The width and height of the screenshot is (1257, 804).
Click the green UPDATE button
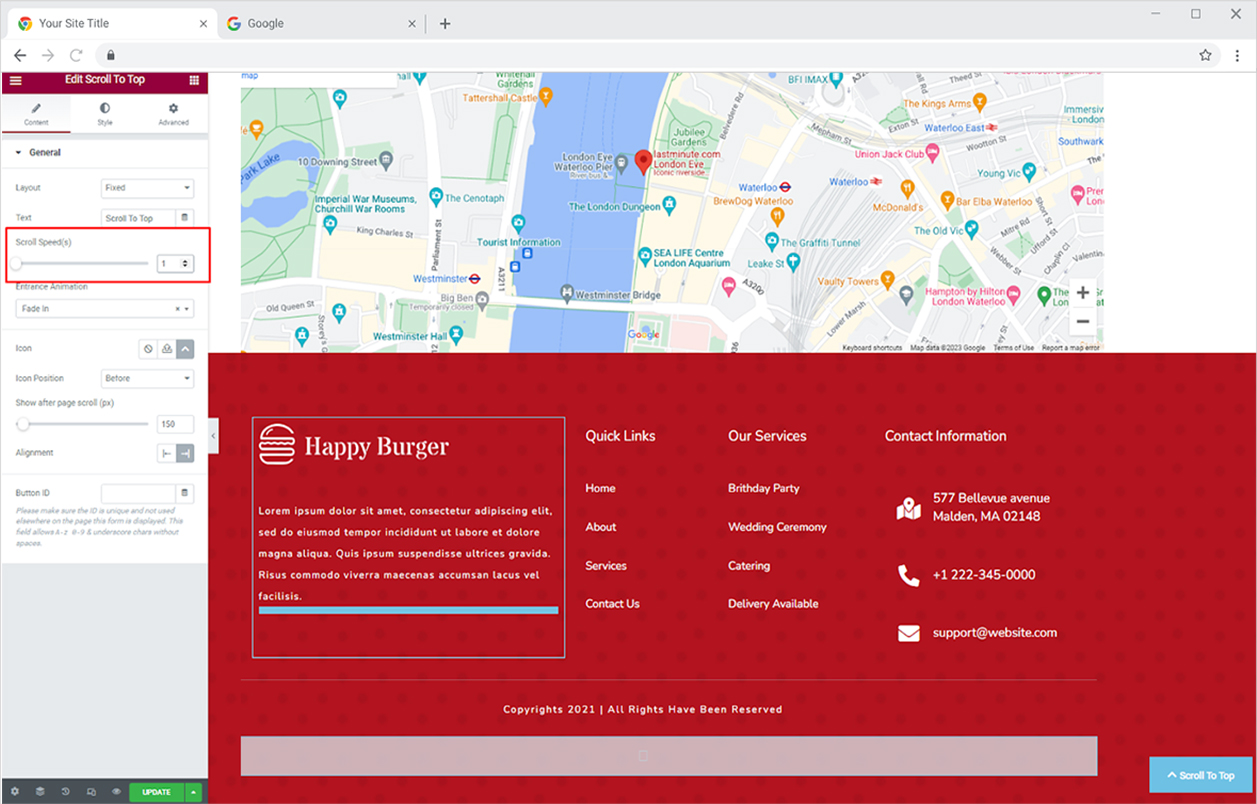156,792
